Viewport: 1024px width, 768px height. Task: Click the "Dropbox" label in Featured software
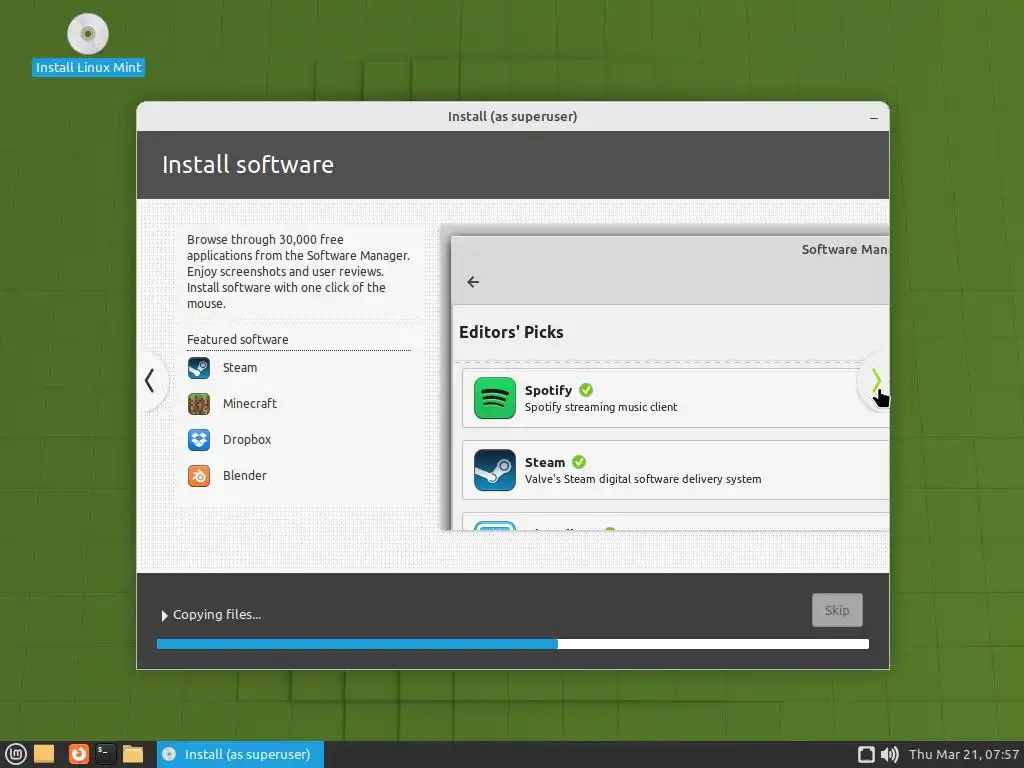(247, 440)
